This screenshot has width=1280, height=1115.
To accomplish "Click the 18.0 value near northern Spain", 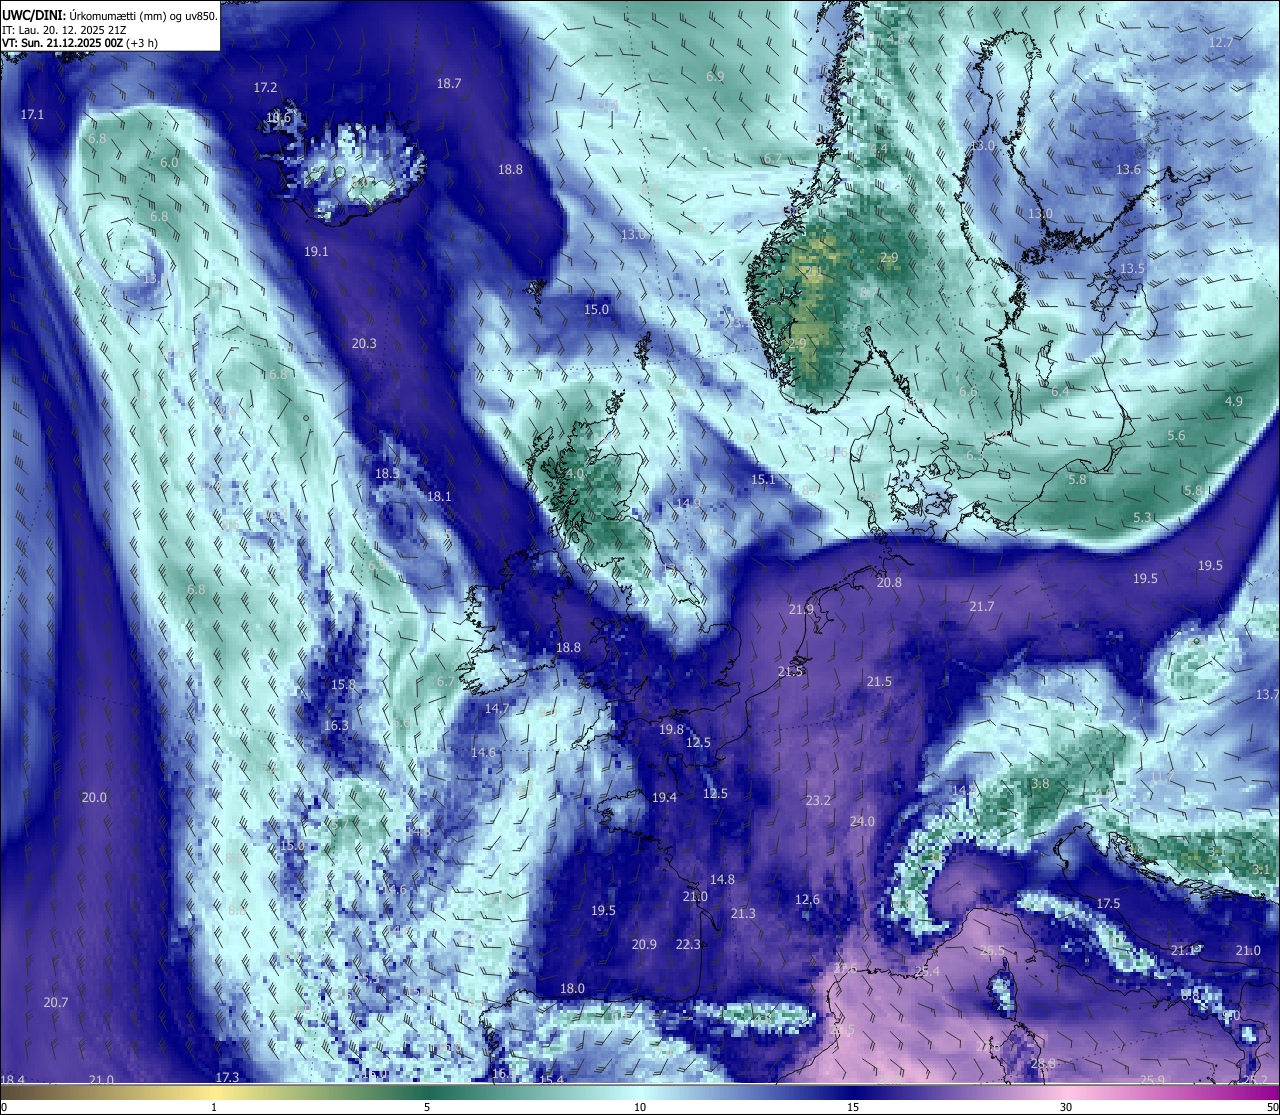I will coord(572,989).
